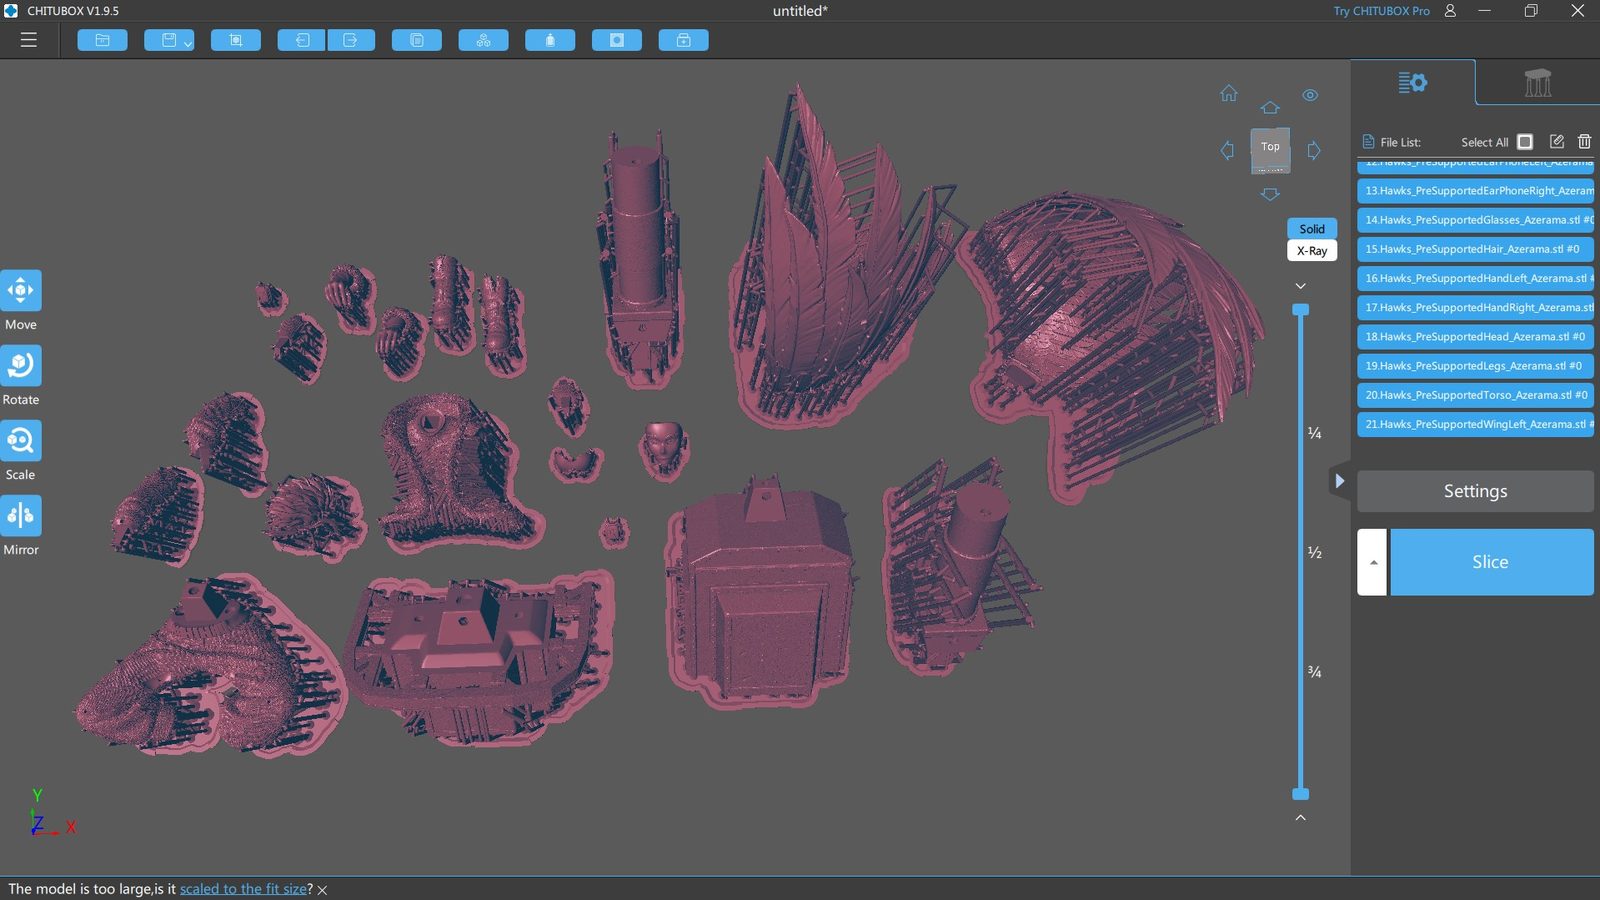Select file 15 Hair in file list
The height and width of the screenshot is (900, 1600).
1475,249
